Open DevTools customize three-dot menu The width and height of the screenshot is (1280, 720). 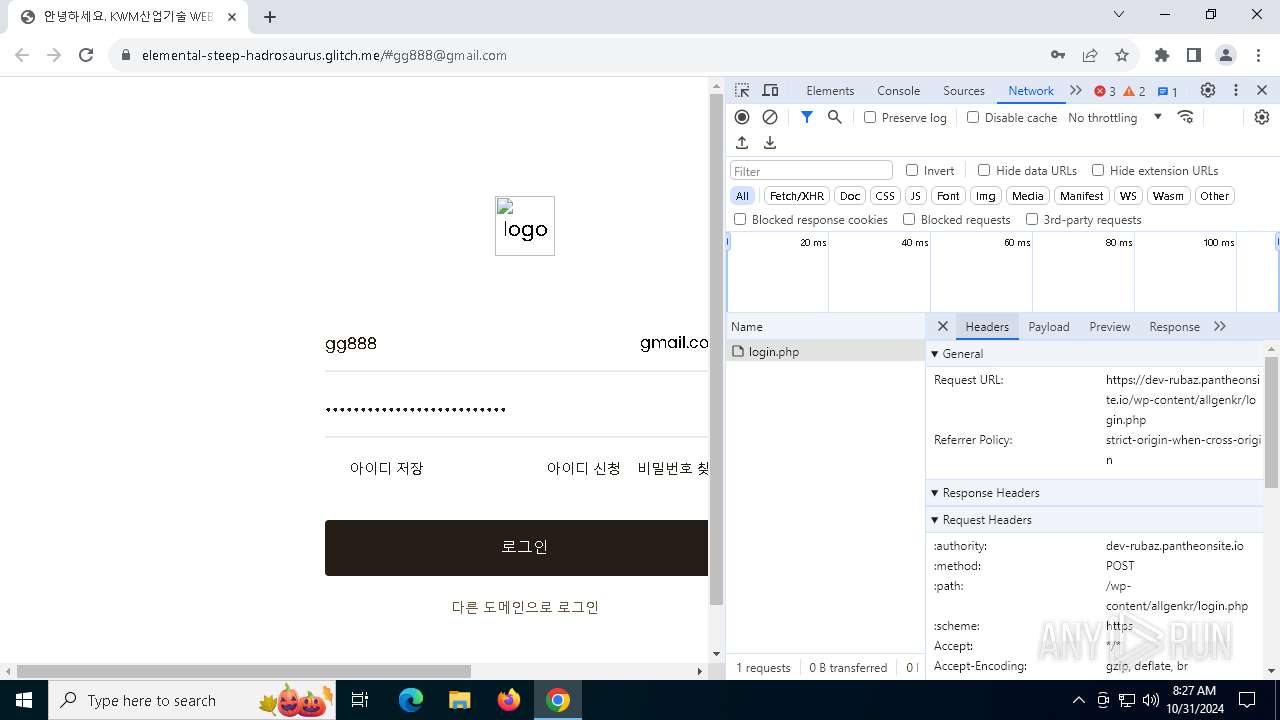pos(1236,90)
